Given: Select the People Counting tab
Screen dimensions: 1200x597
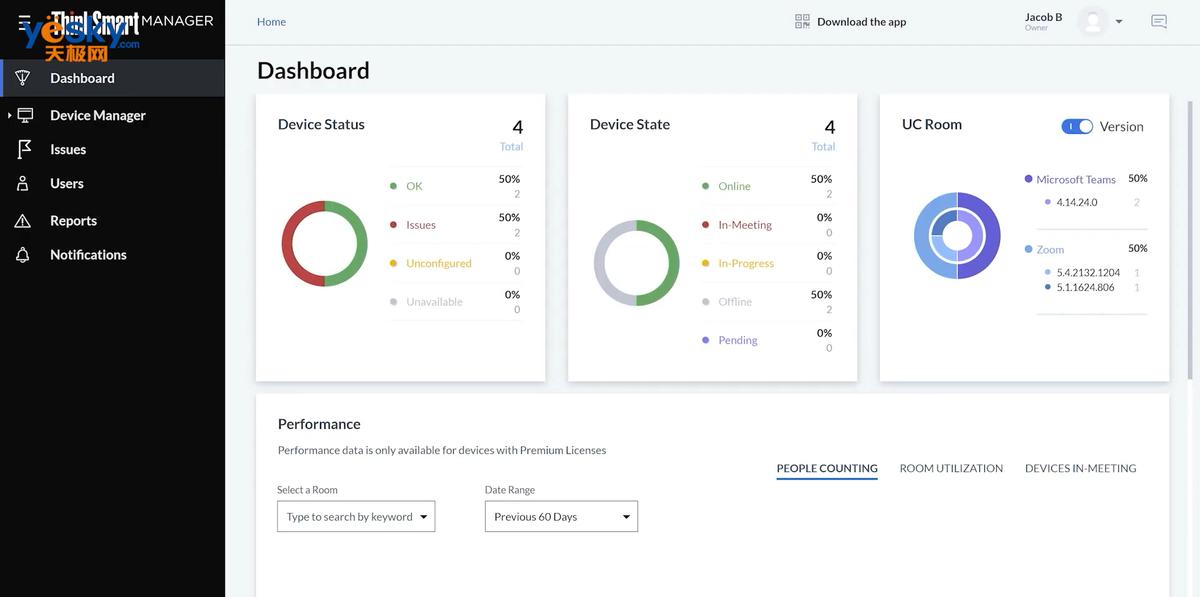Looking at the screenshot, I should click(x=827, y=468).
